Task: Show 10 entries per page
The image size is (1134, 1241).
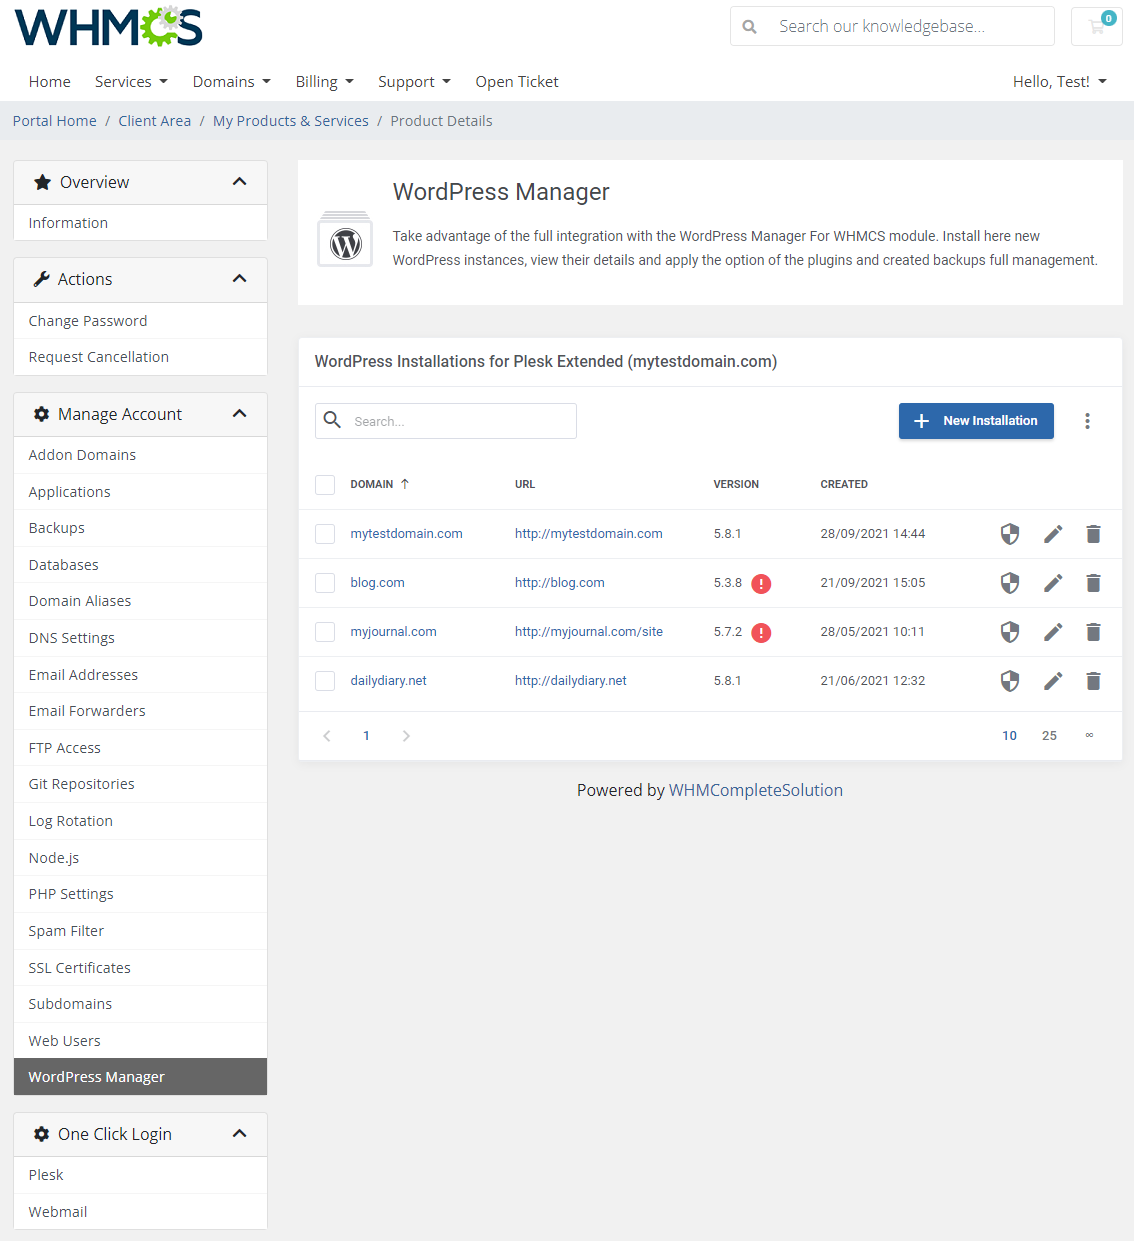Action: [x=1010, y=736]
